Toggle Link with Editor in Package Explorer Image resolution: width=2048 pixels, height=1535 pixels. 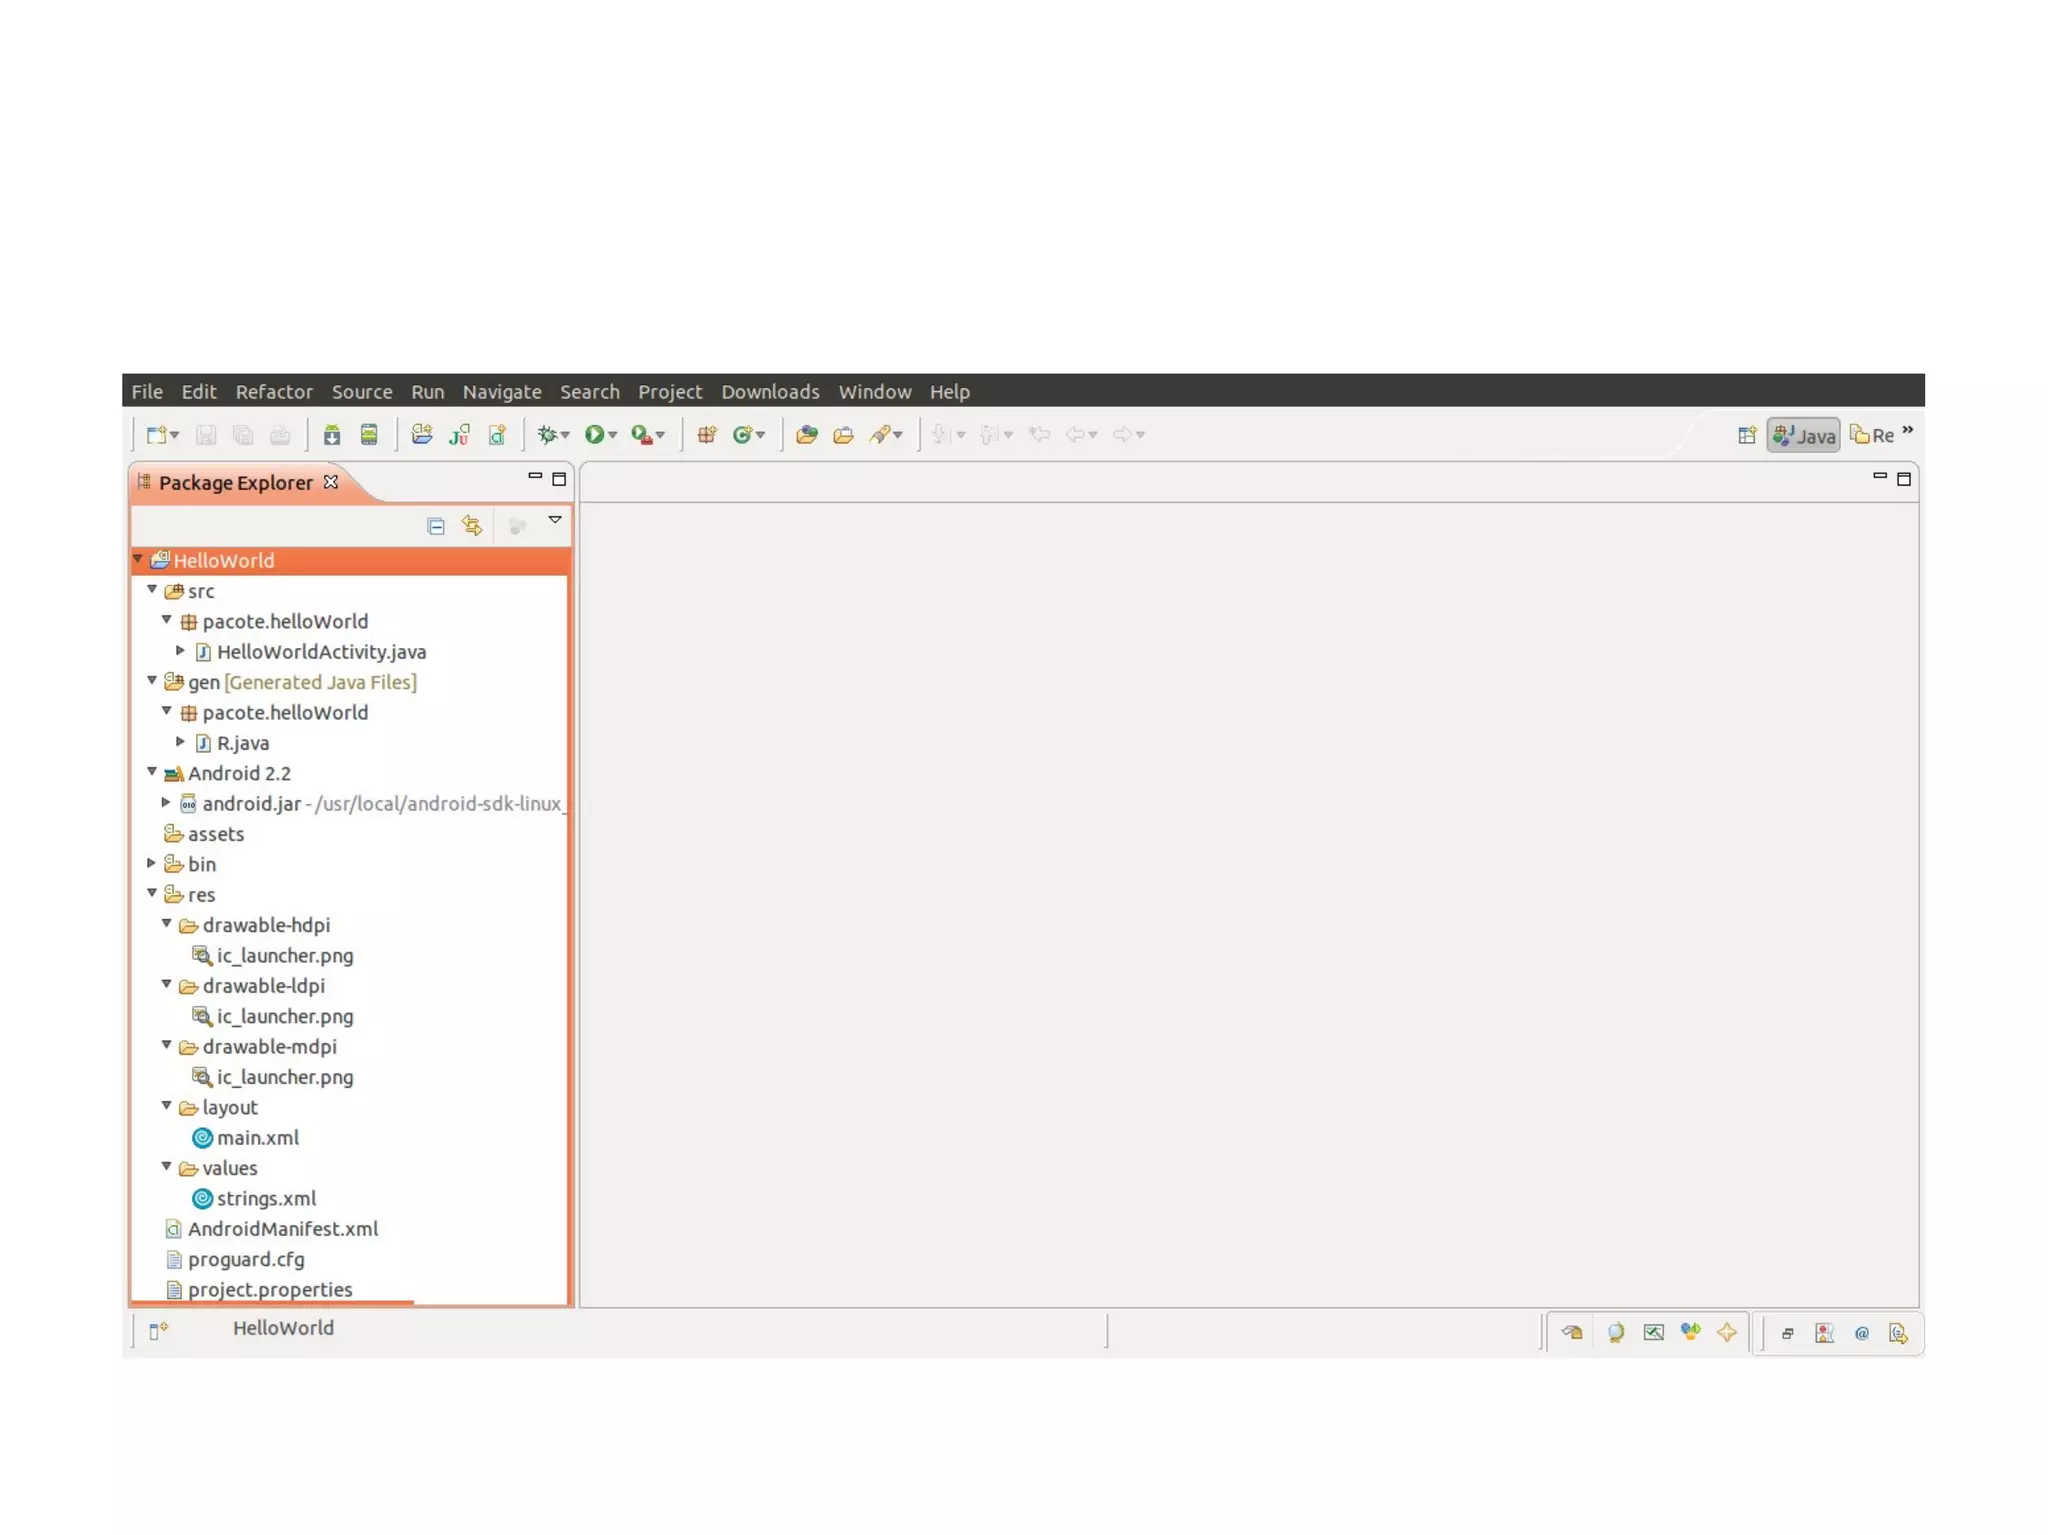(x=472, y=526)
